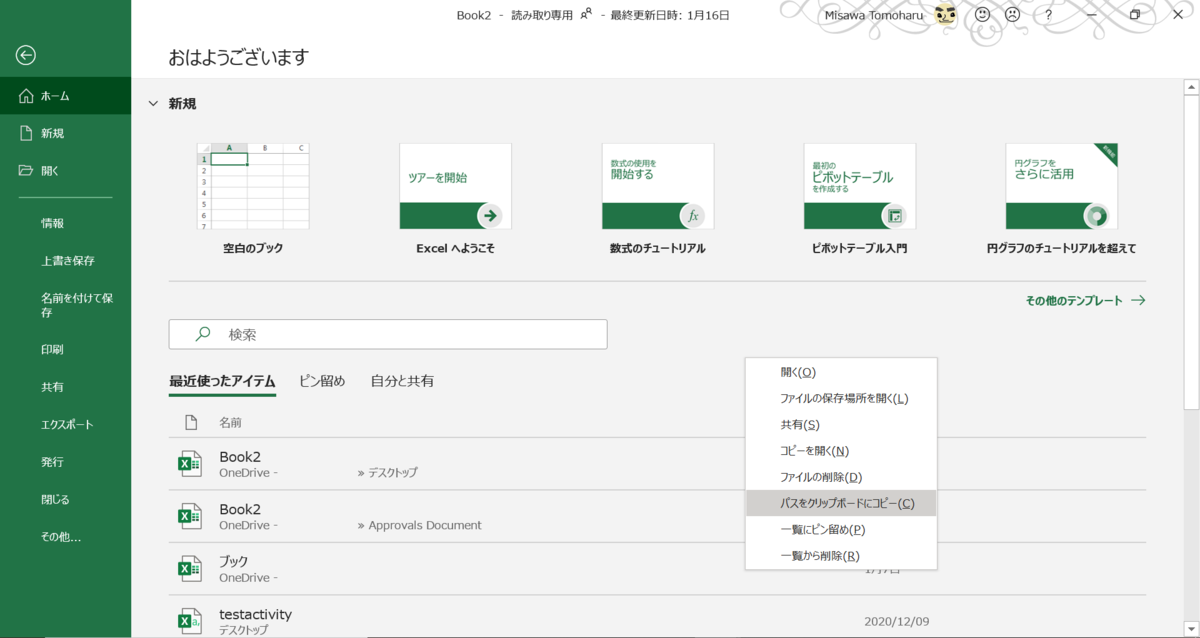Choose 共有(S) from the context menu
1200x638 pixels.
[x=841, y=425]
